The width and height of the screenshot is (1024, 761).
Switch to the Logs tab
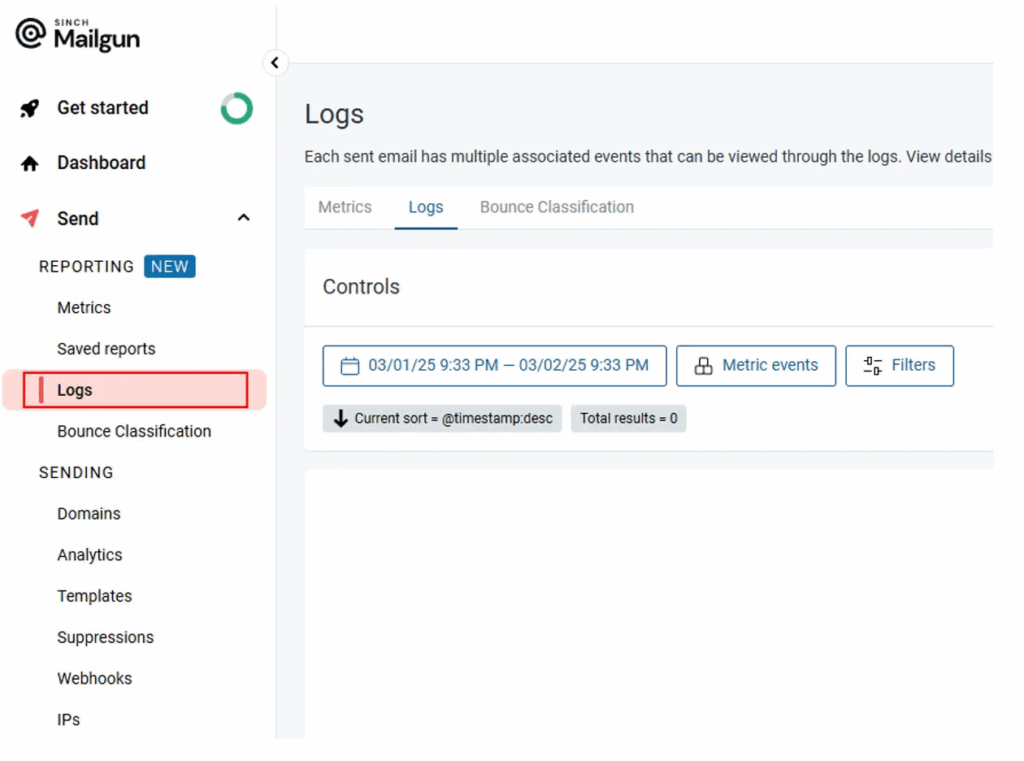[x=426, y=207]
